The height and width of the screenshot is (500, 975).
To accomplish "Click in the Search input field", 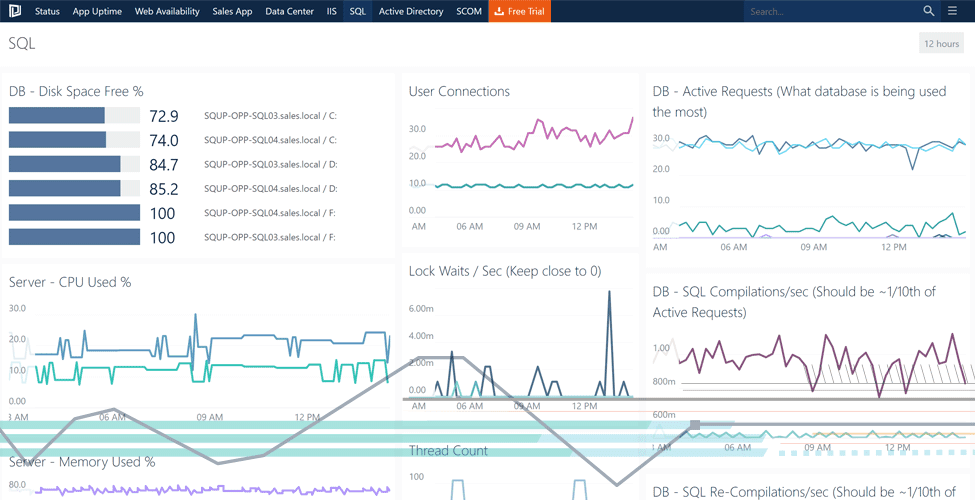I will [830, 11].
